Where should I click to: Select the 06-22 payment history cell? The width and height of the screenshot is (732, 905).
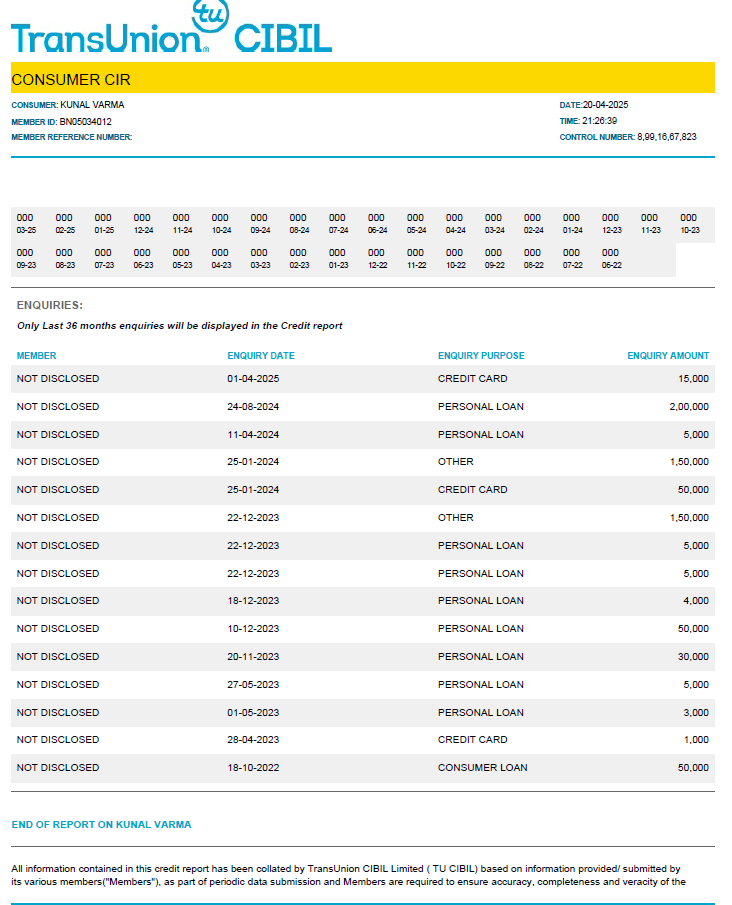pos(611,259)
